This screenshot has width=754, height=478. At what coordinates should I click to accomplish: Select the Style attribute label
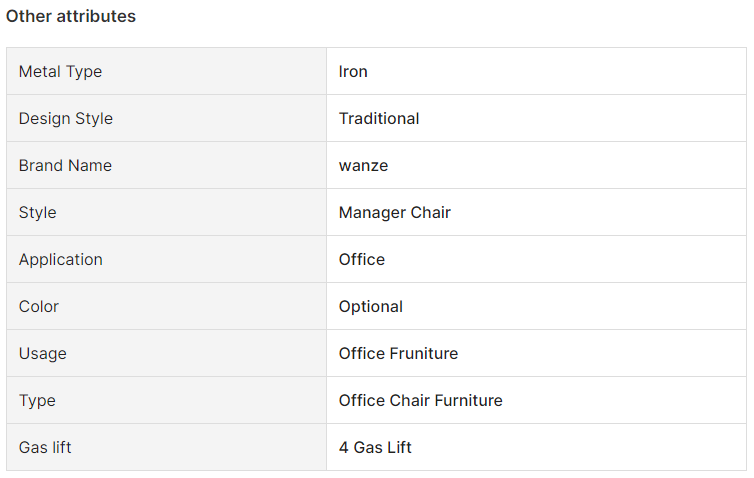[x=38, y=213]
